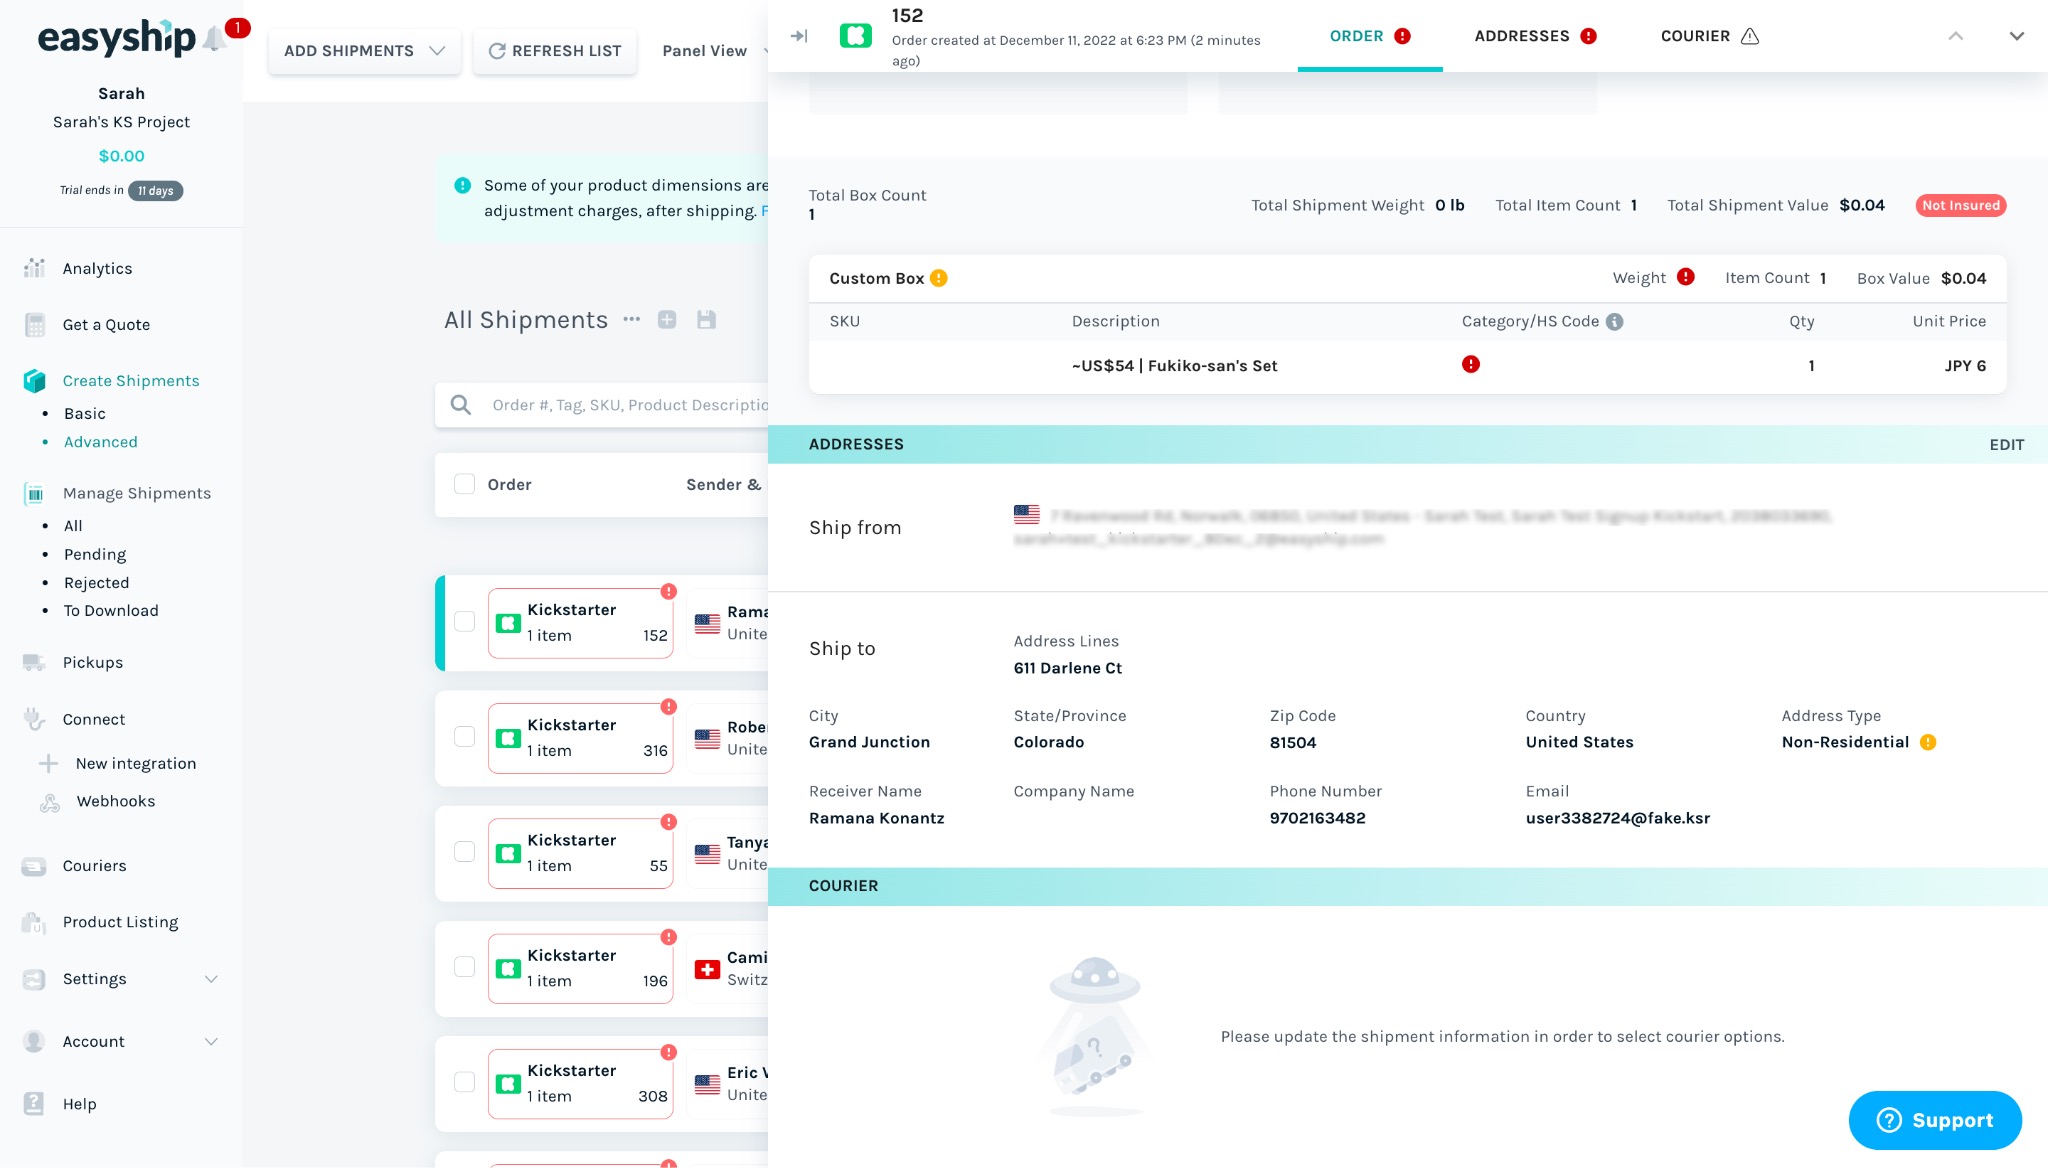This screenshot has height=1168, width=2048.
Task: Toggle the select-all Order checkbox
Action: click(x=464, y=484)
